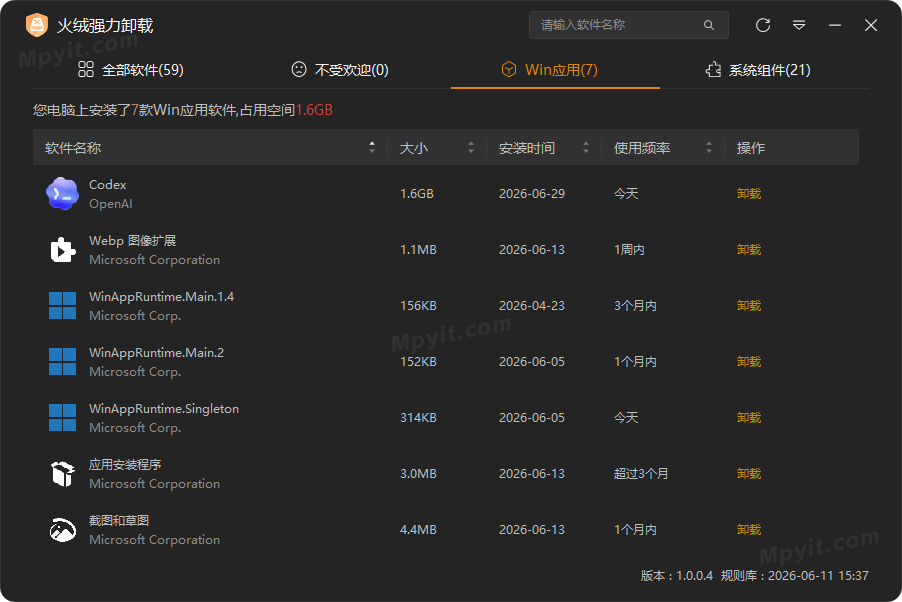Refresh the software list
The image size is (902, 602).
pyautogui.click(x=763, y=25)
